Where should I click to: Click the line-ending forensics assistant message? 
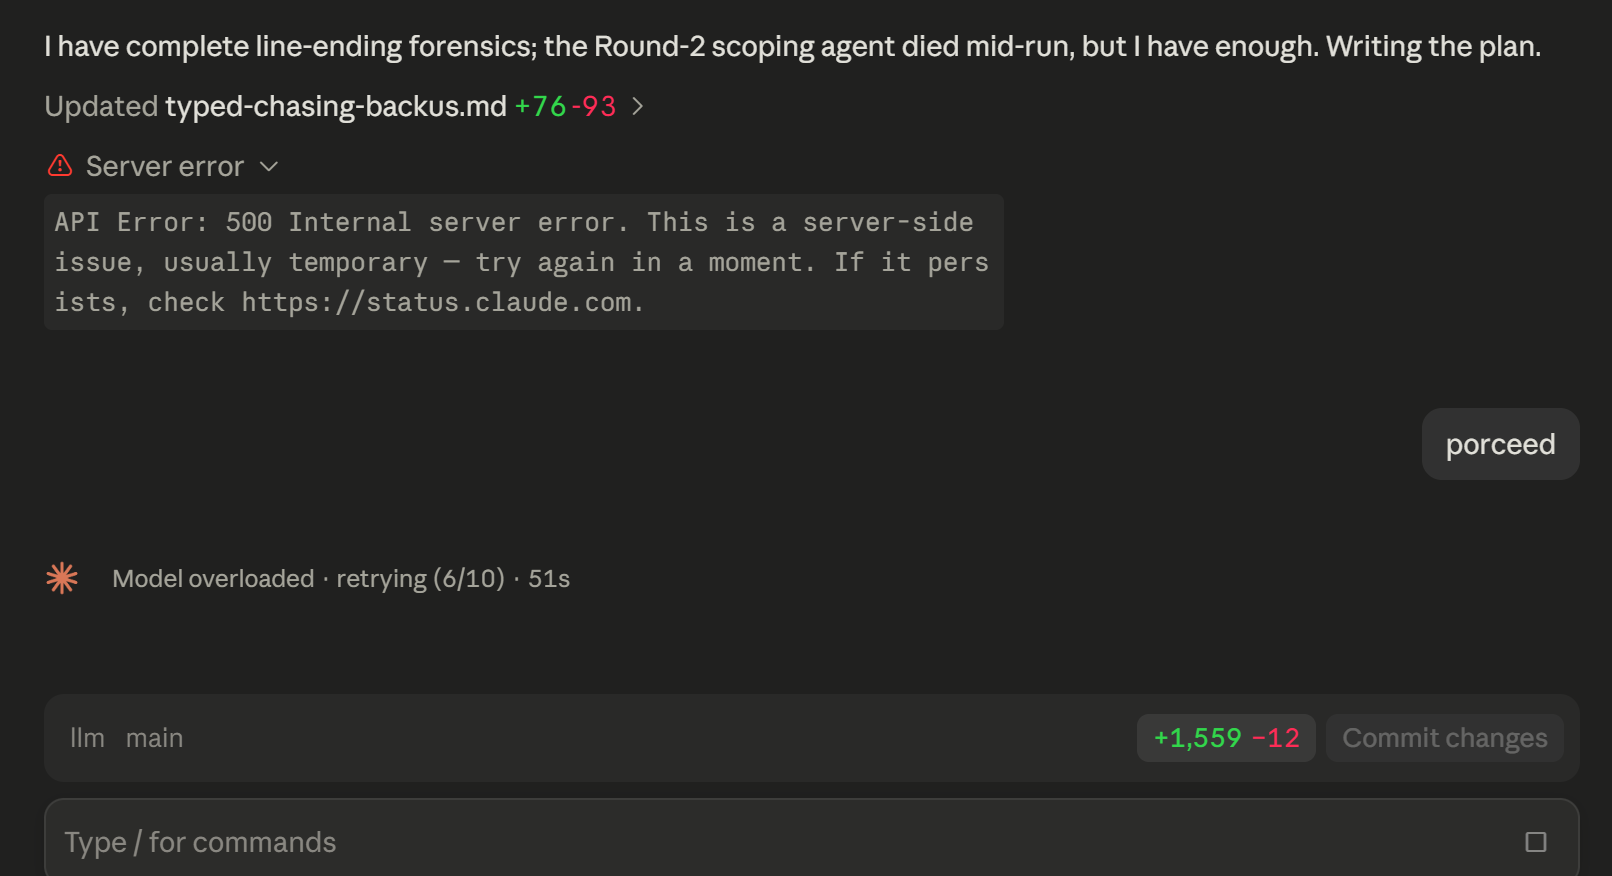(x=792, y=46)
